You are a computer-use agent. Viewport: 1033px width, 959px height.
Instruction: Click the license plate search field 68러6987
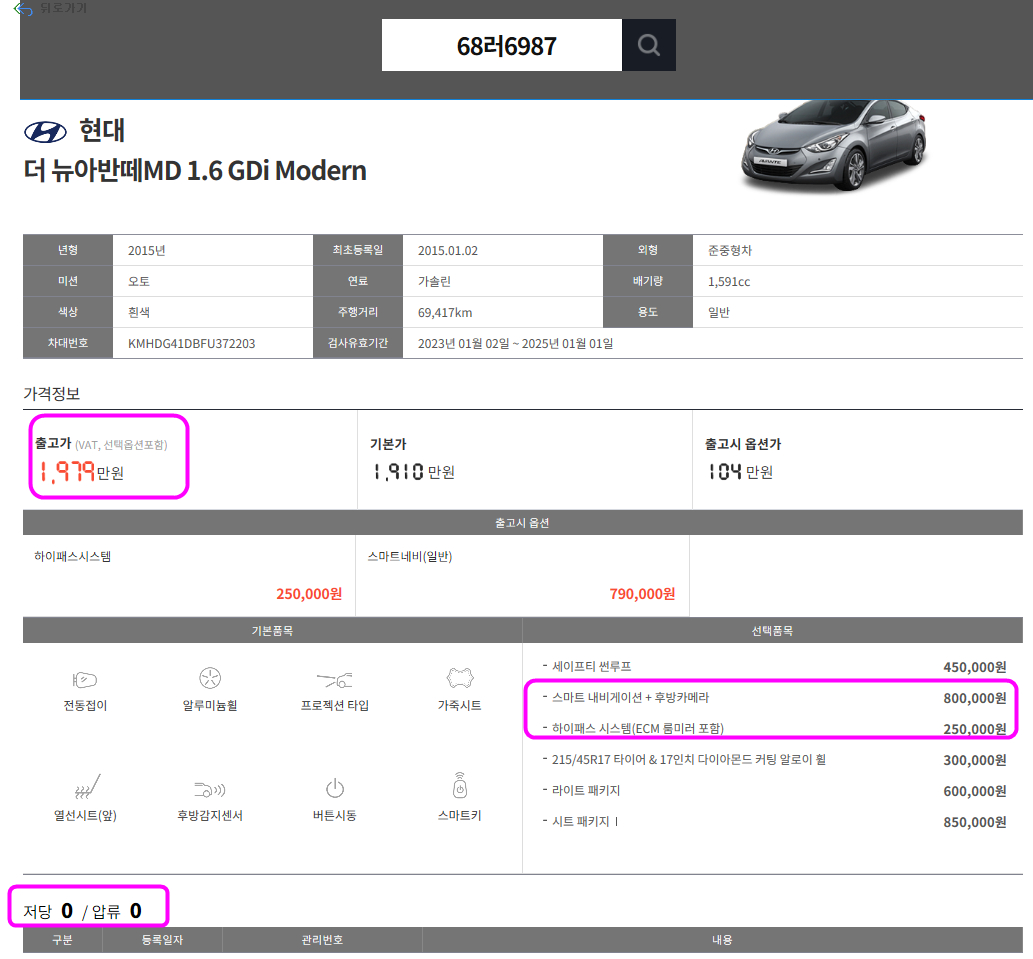click(x=502, y=45)
